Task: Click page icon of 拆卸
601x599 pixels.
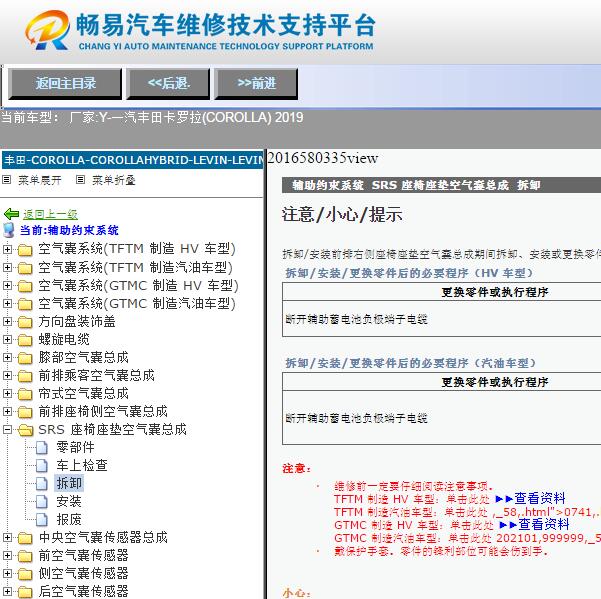Action: [42, 483]
